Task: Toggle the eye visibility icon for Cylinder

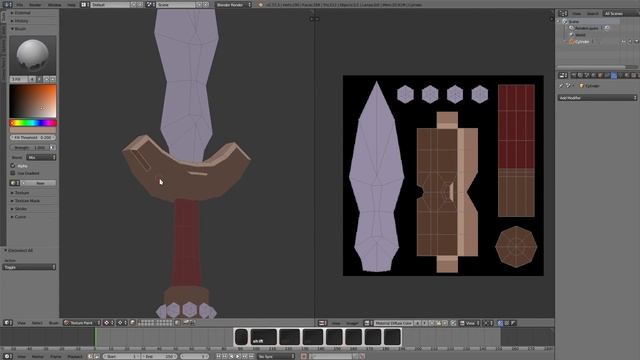Action: coord(623,42)
